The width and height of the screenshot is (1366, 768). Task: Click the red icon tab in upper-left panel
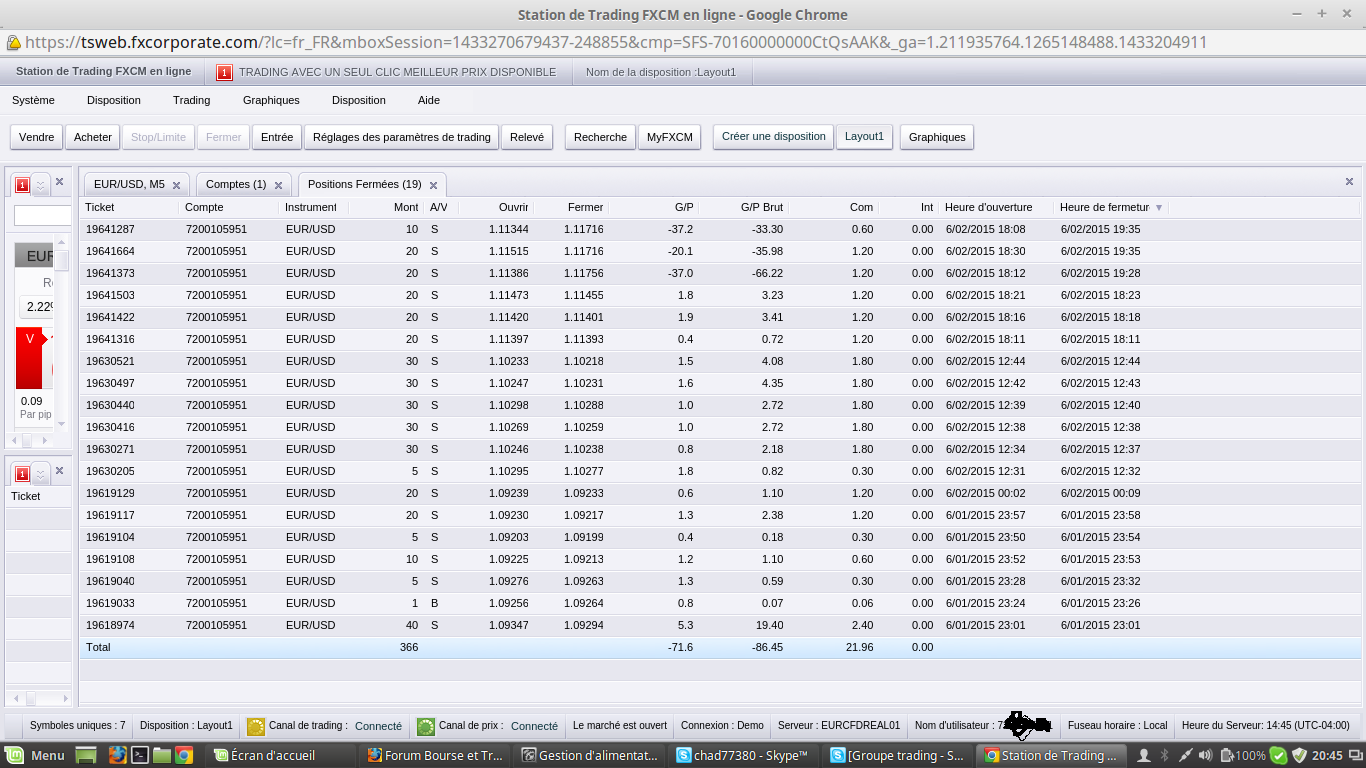point(22,185)
